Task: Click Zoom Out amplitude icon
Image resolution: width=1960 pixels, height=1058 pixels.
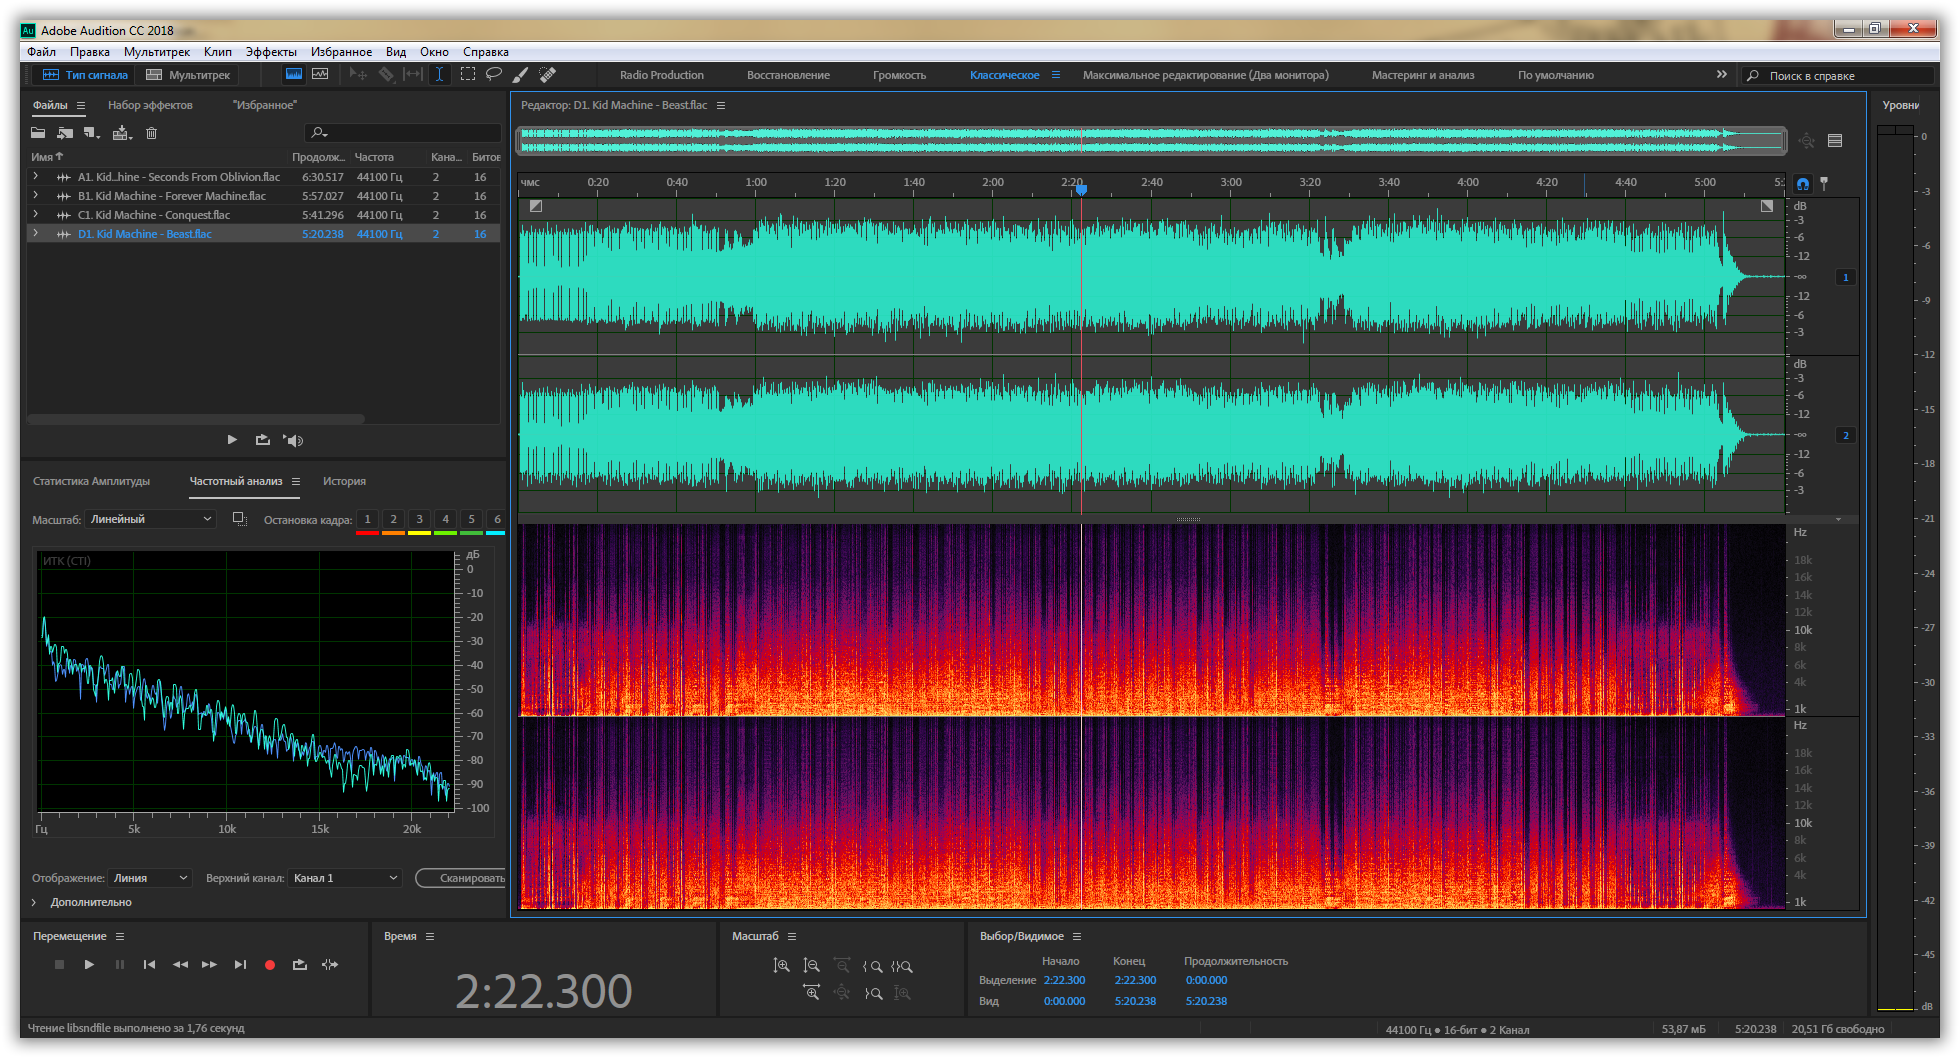Action: [x=812, y=966]
